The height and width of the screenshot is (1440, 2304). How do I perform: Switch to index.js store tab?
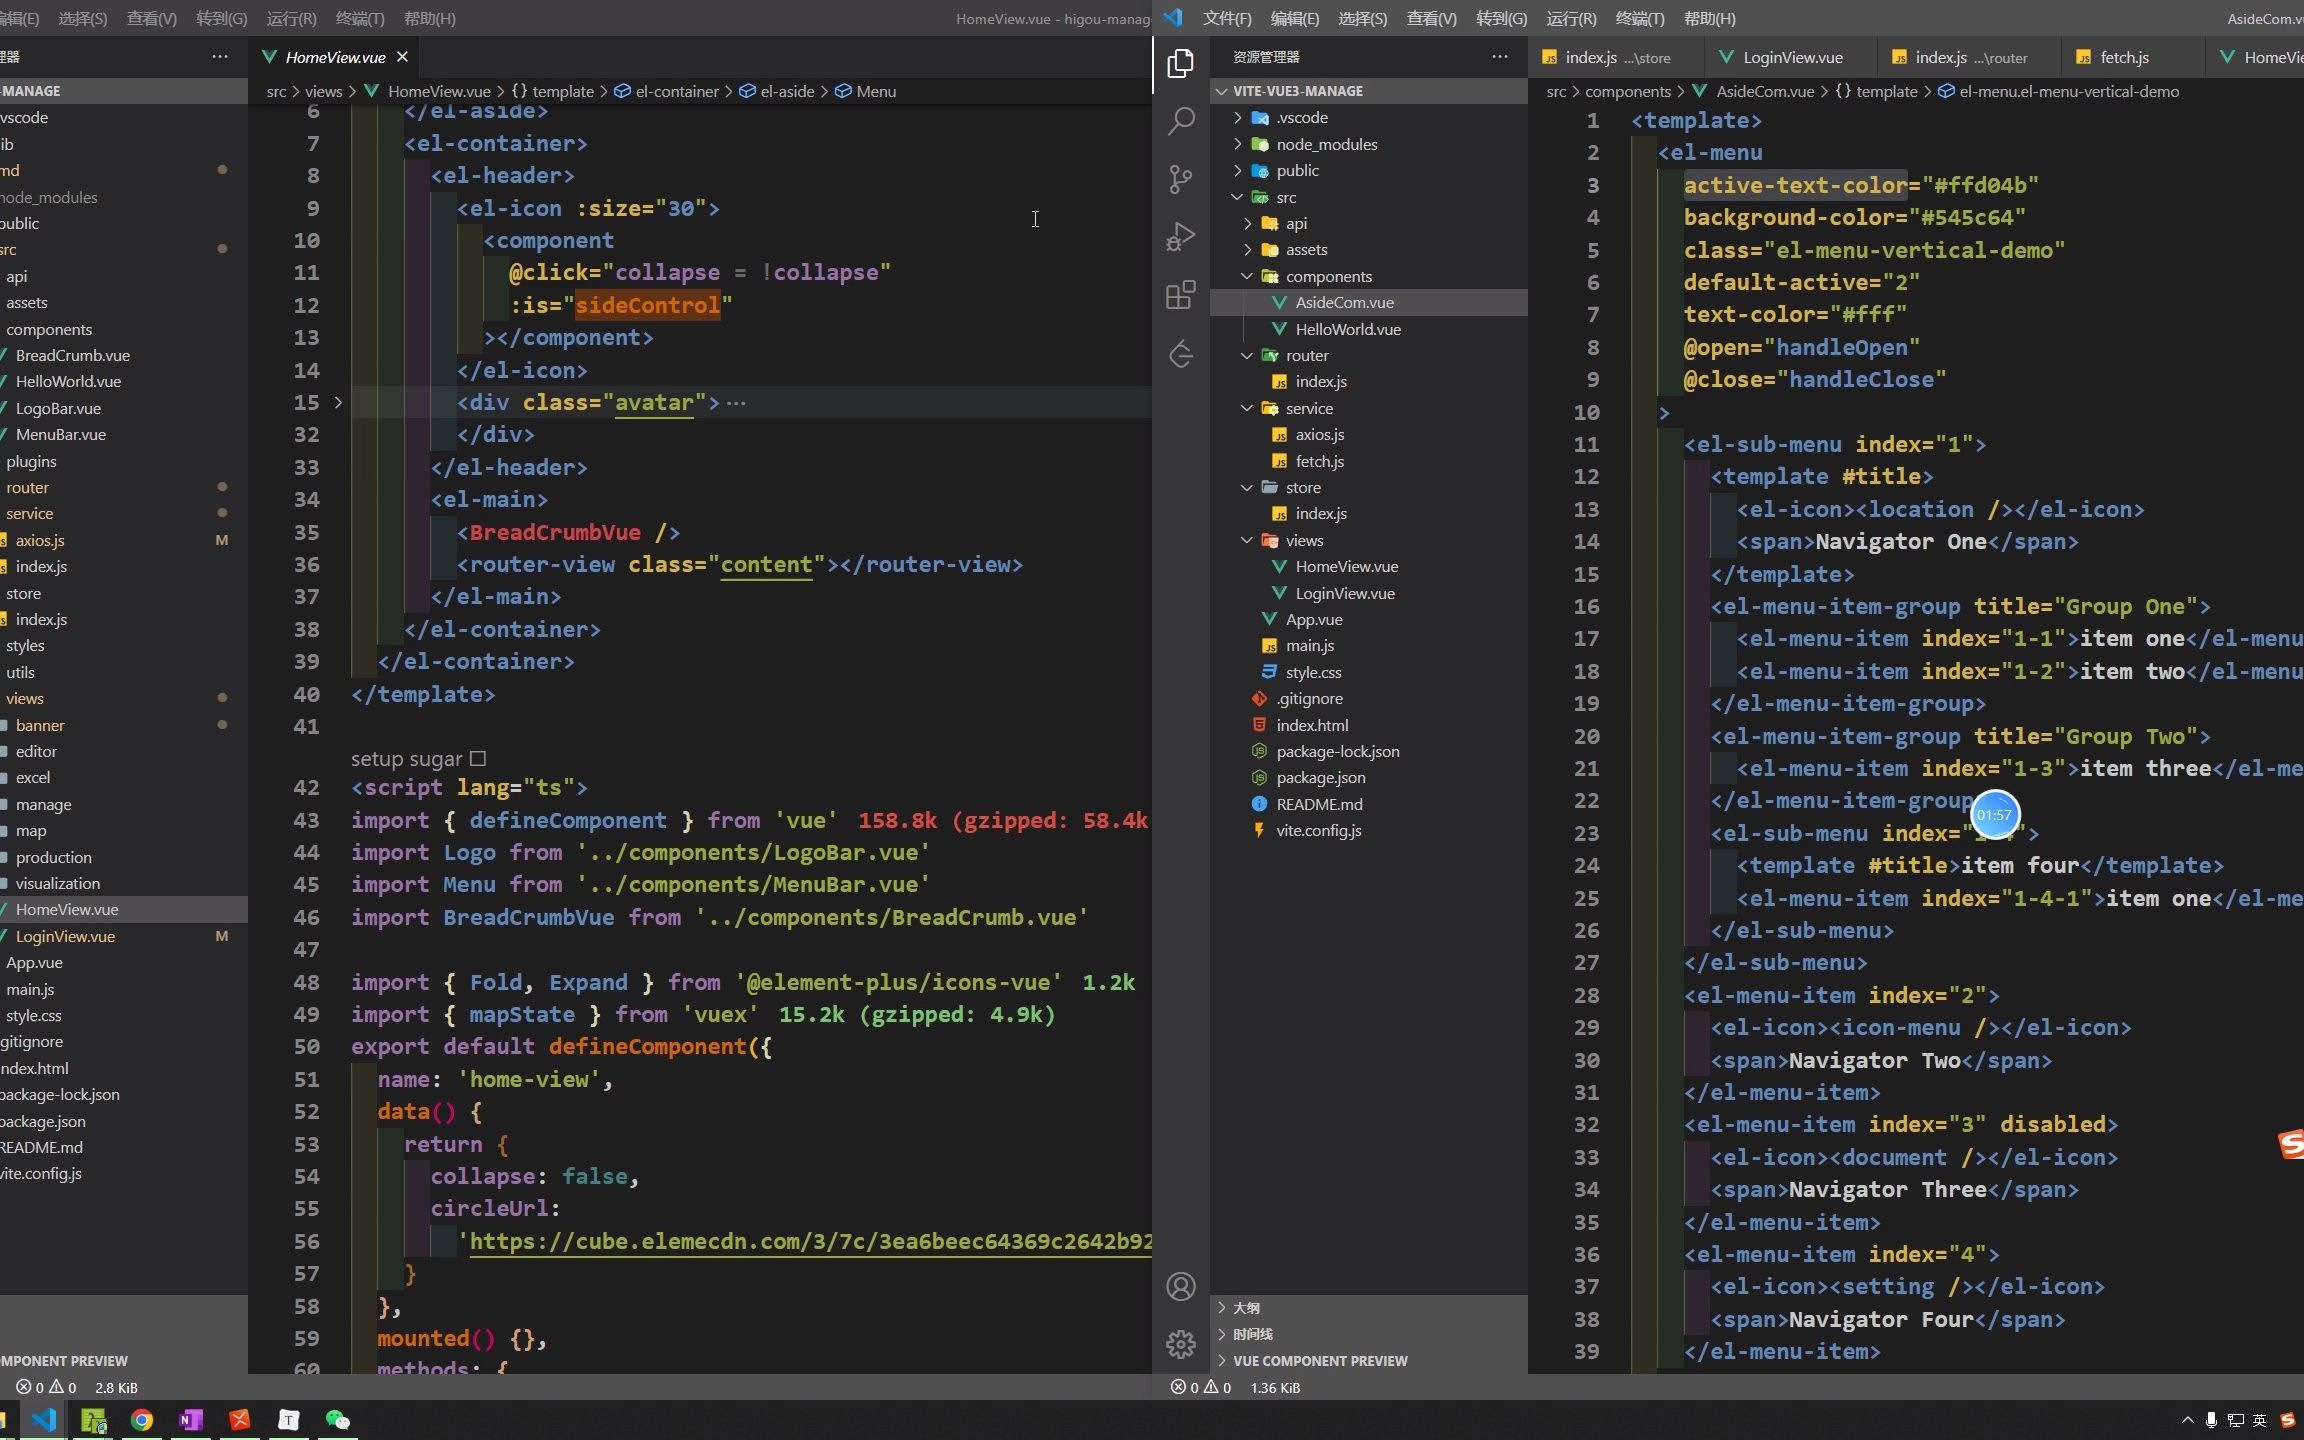pyautogui.click(x=1617, y=57)
